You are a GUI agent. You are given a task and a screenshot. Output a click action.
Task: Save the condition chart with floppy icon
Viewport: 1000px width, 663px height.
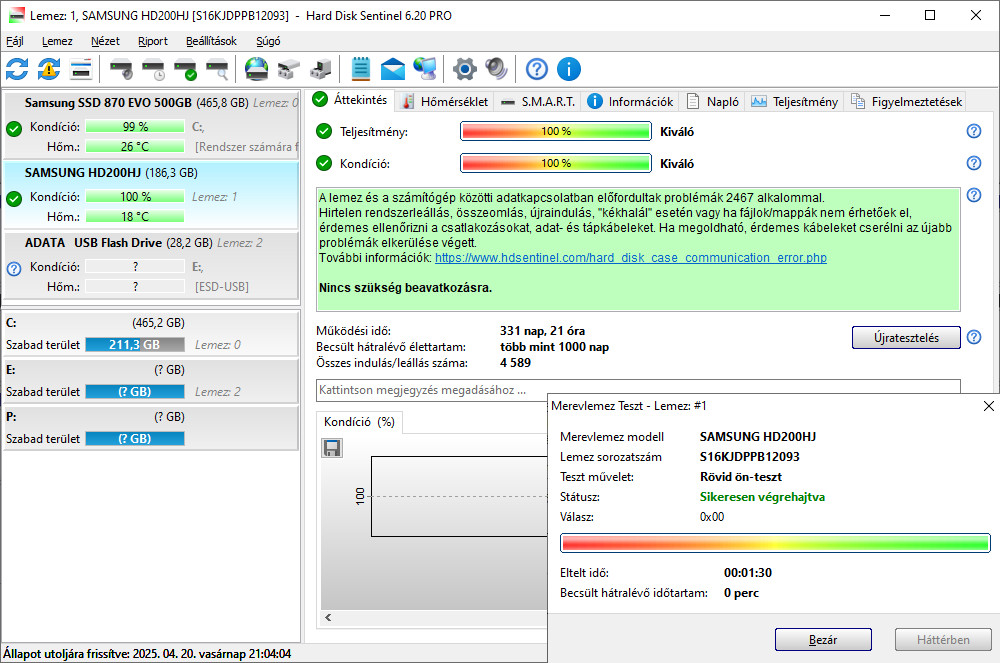coord(332,448)
